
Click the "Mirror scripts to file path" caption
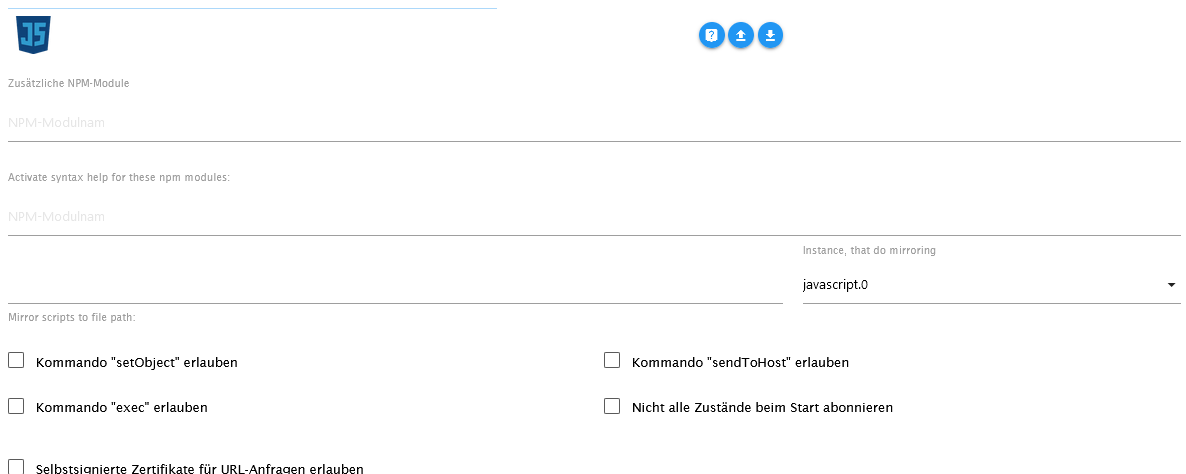(x=72, y=317)
